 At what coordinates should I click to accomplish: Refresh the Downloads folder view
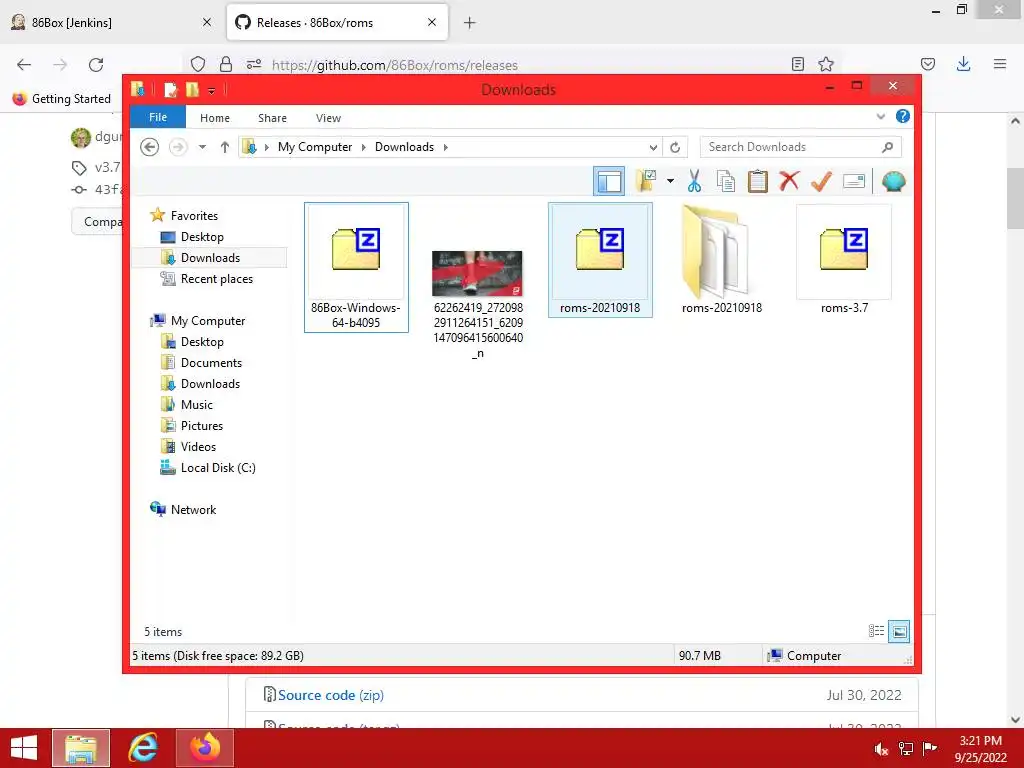[675, 147]
